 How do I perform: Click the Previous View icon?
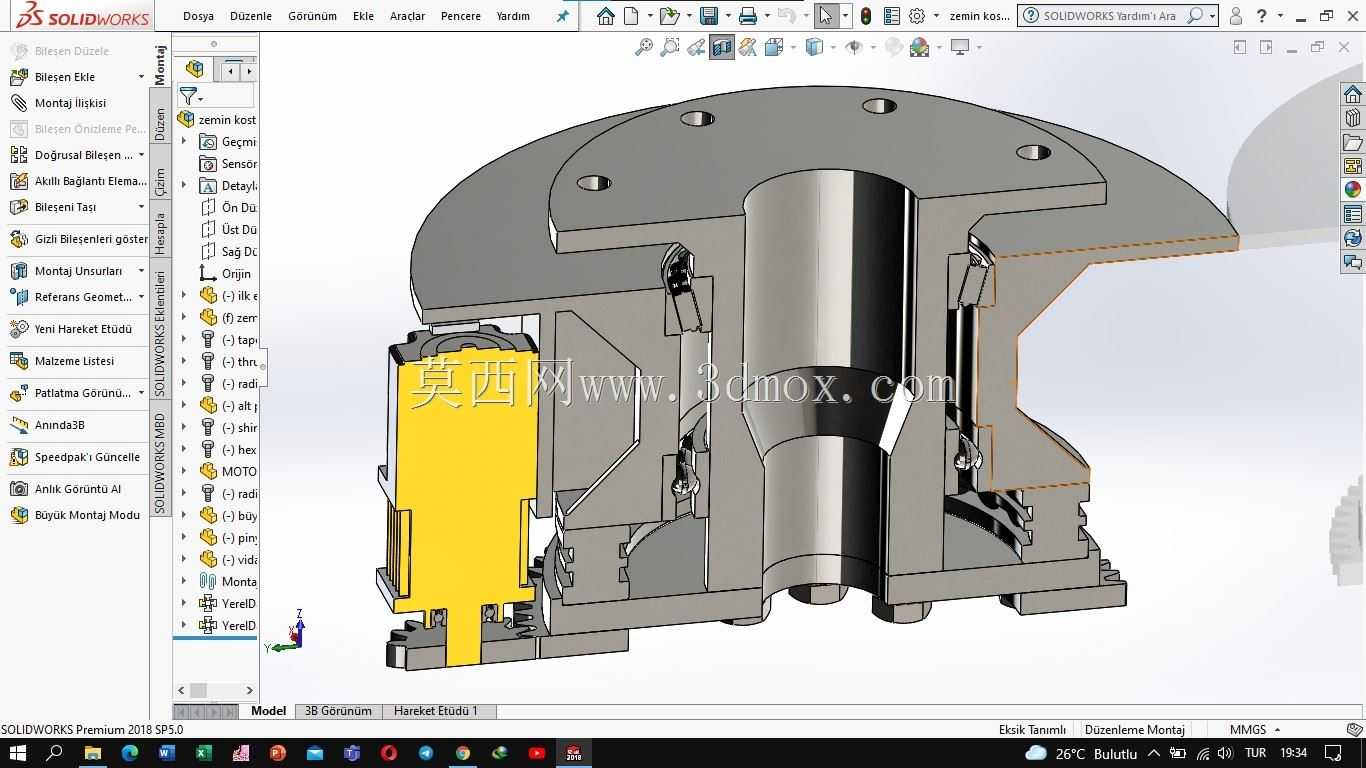[x=696, y=47]
